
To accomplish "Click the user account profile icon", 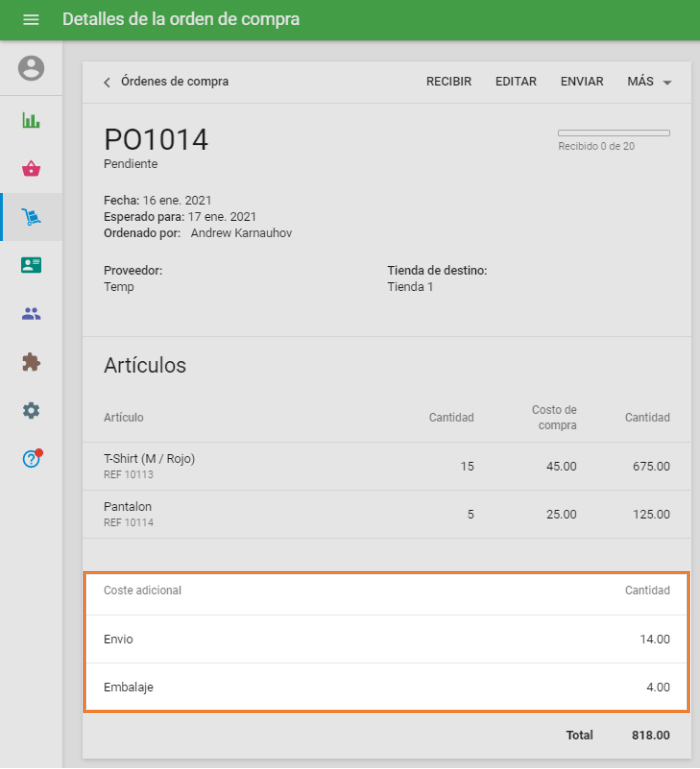I will tap(31, 68).
